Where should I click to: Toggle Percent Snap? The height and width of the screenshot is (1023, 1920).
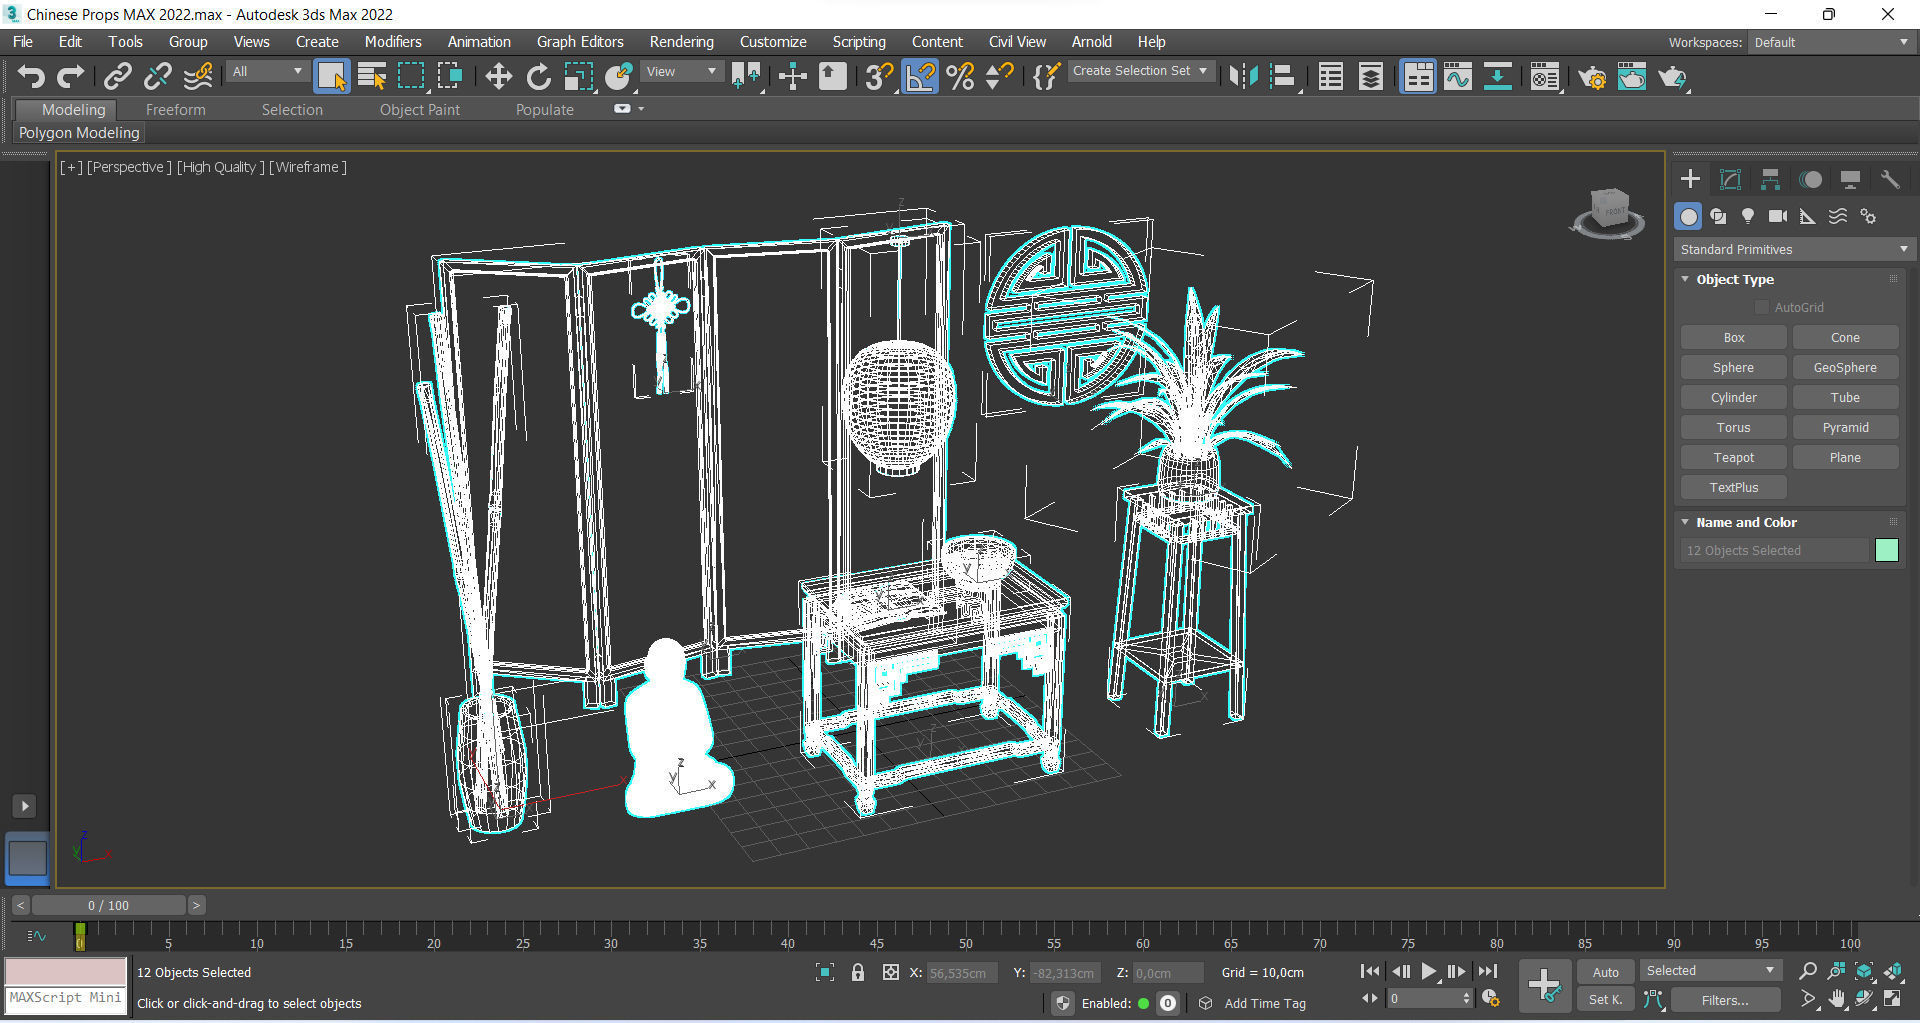point(960,76)
